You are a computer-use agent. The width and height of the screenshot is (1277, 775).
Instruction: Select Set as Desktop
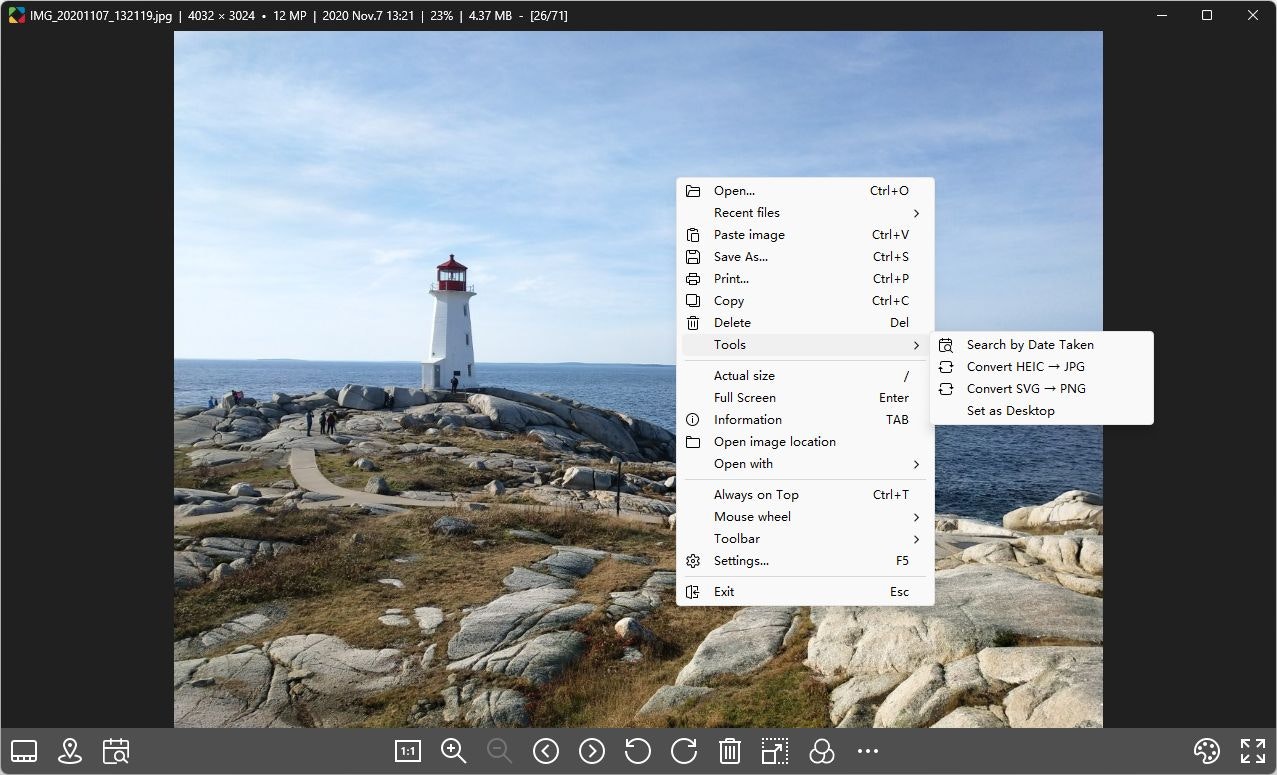click(1041, 411)
